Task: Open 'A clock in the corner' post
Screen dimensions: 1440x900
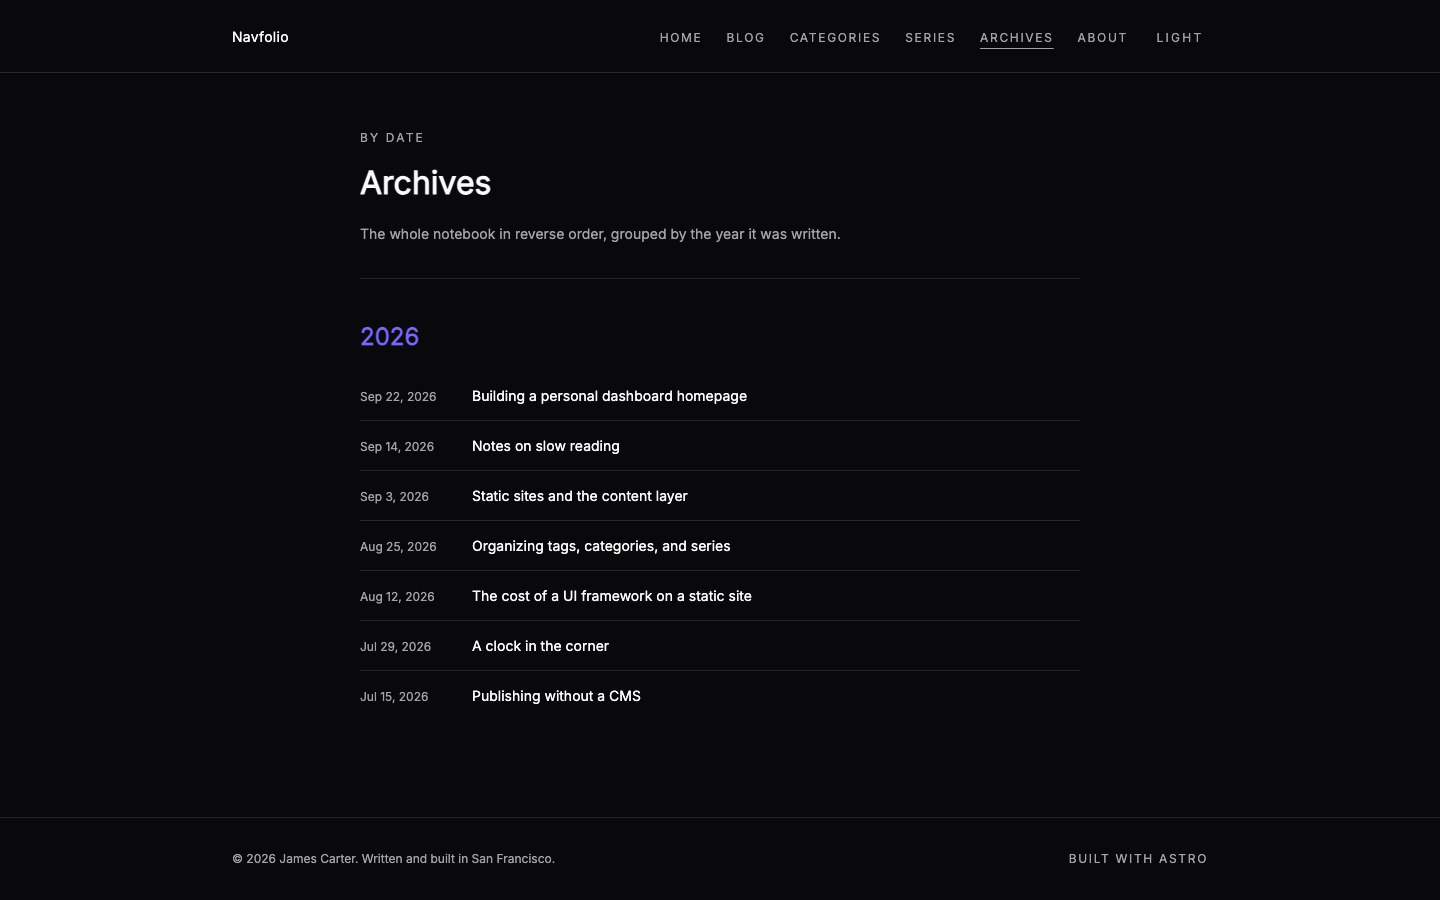Action: pyautogui.click(x=540, y=646)
